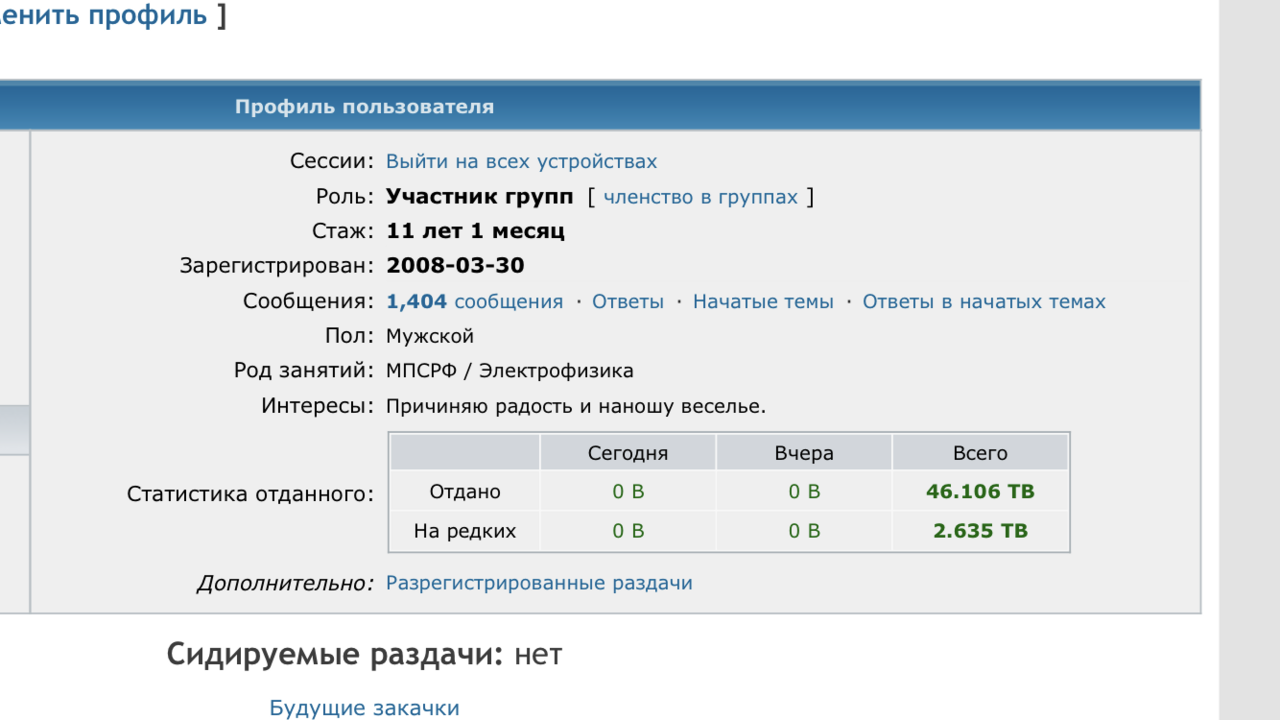Click the 'Вчера' column header
The image size is (1280, 720).
pyautogui.click(x=804, y=453)
